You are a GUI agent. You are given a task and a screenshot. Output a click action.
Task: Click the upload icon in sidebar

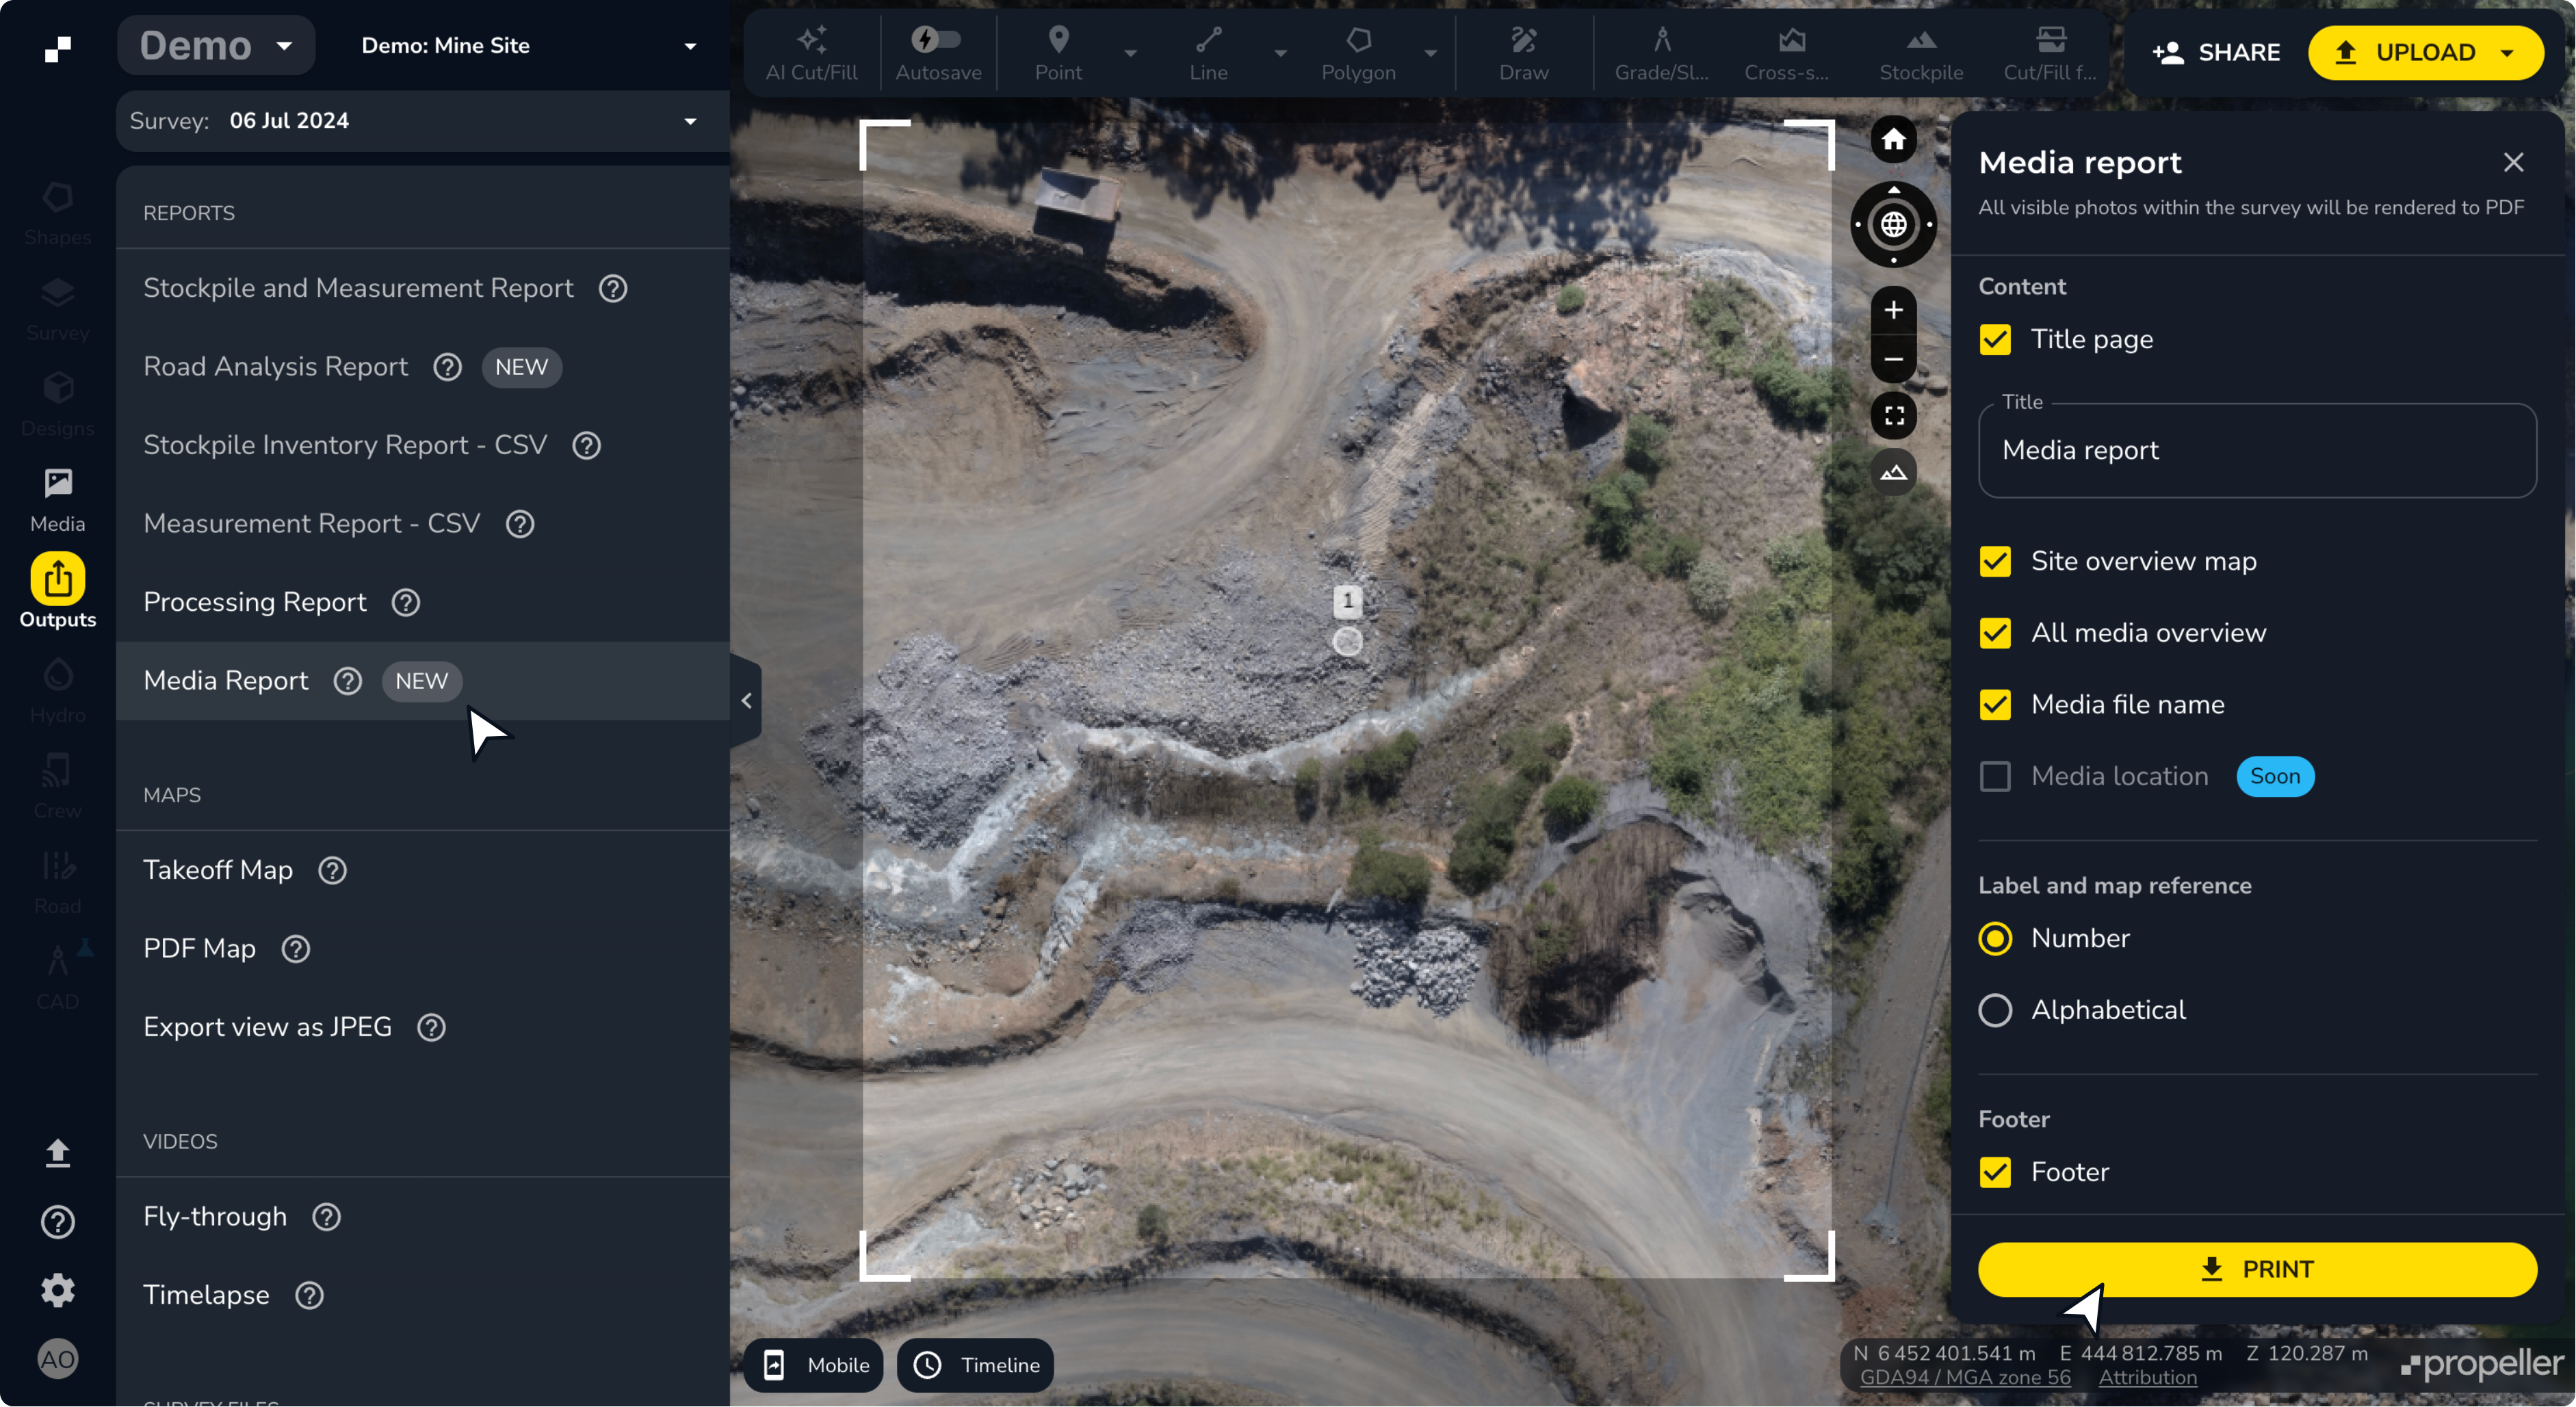(58, 1153)
